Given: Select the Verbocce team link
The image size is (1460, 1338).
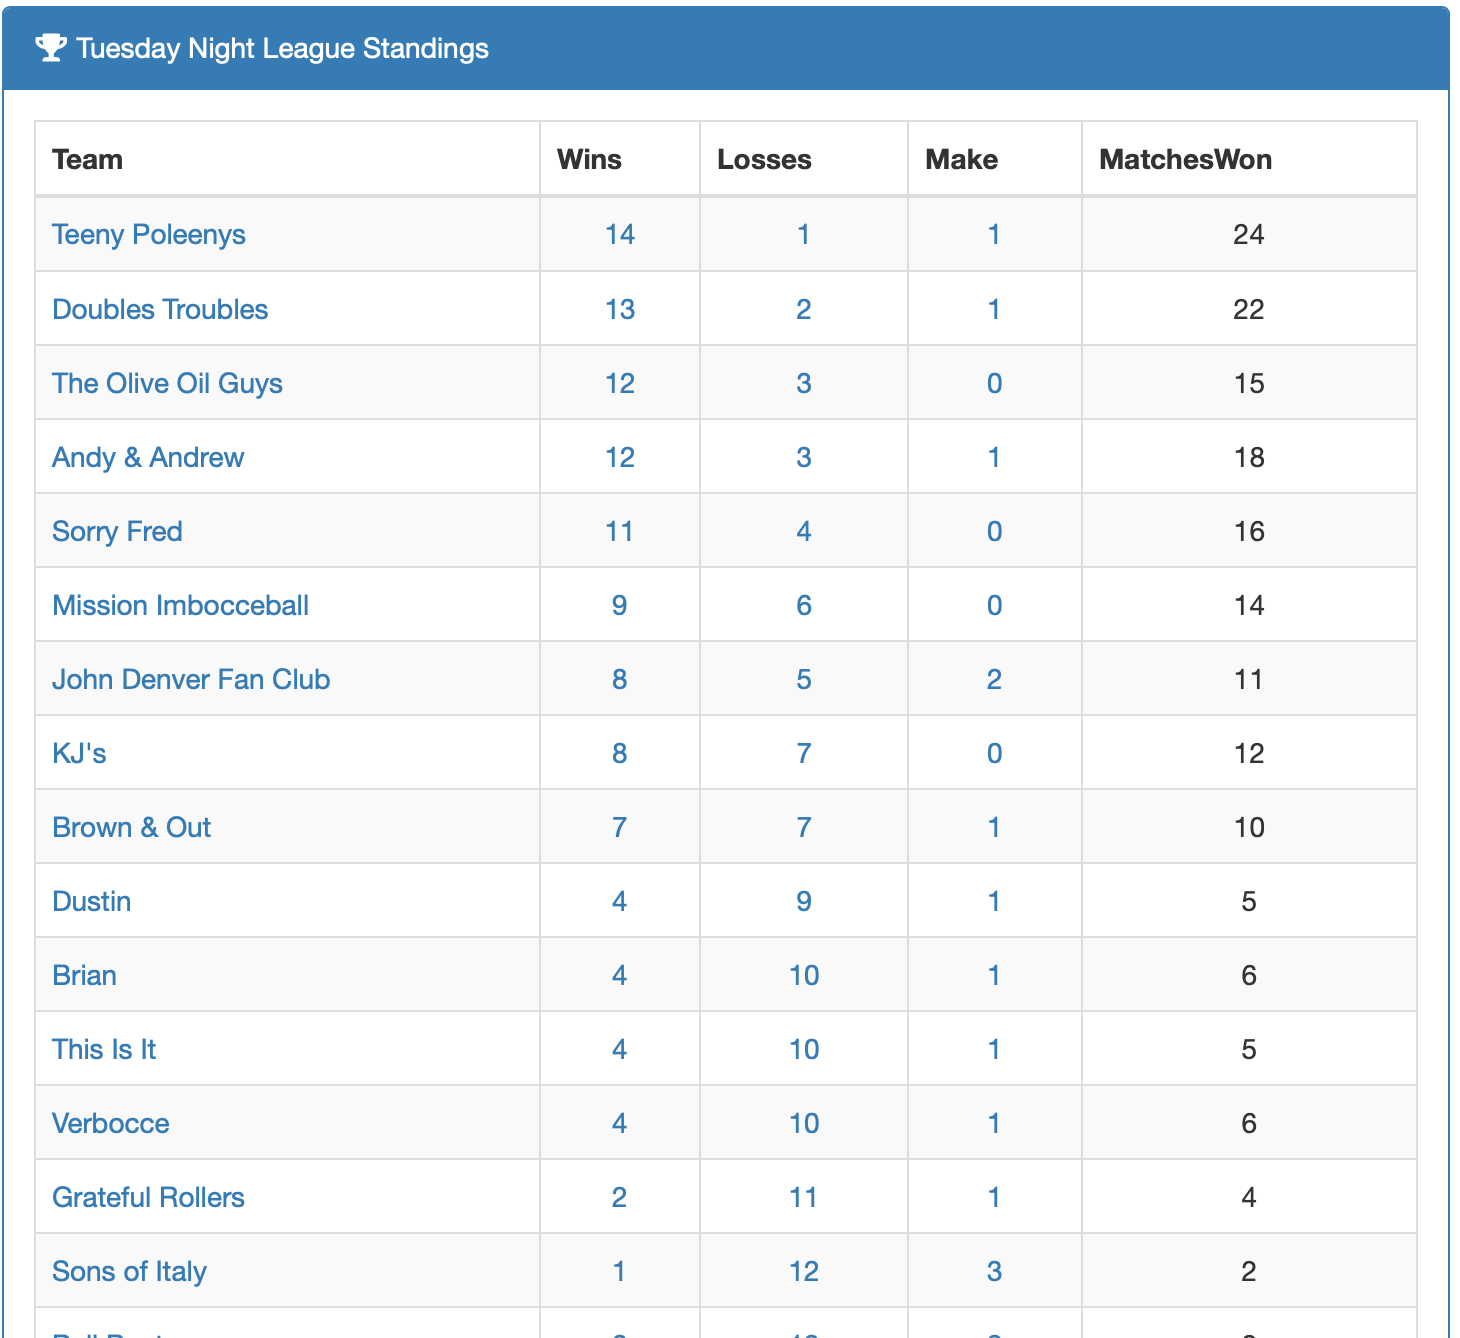Looking at the screenshot, I should point(110,1123).
